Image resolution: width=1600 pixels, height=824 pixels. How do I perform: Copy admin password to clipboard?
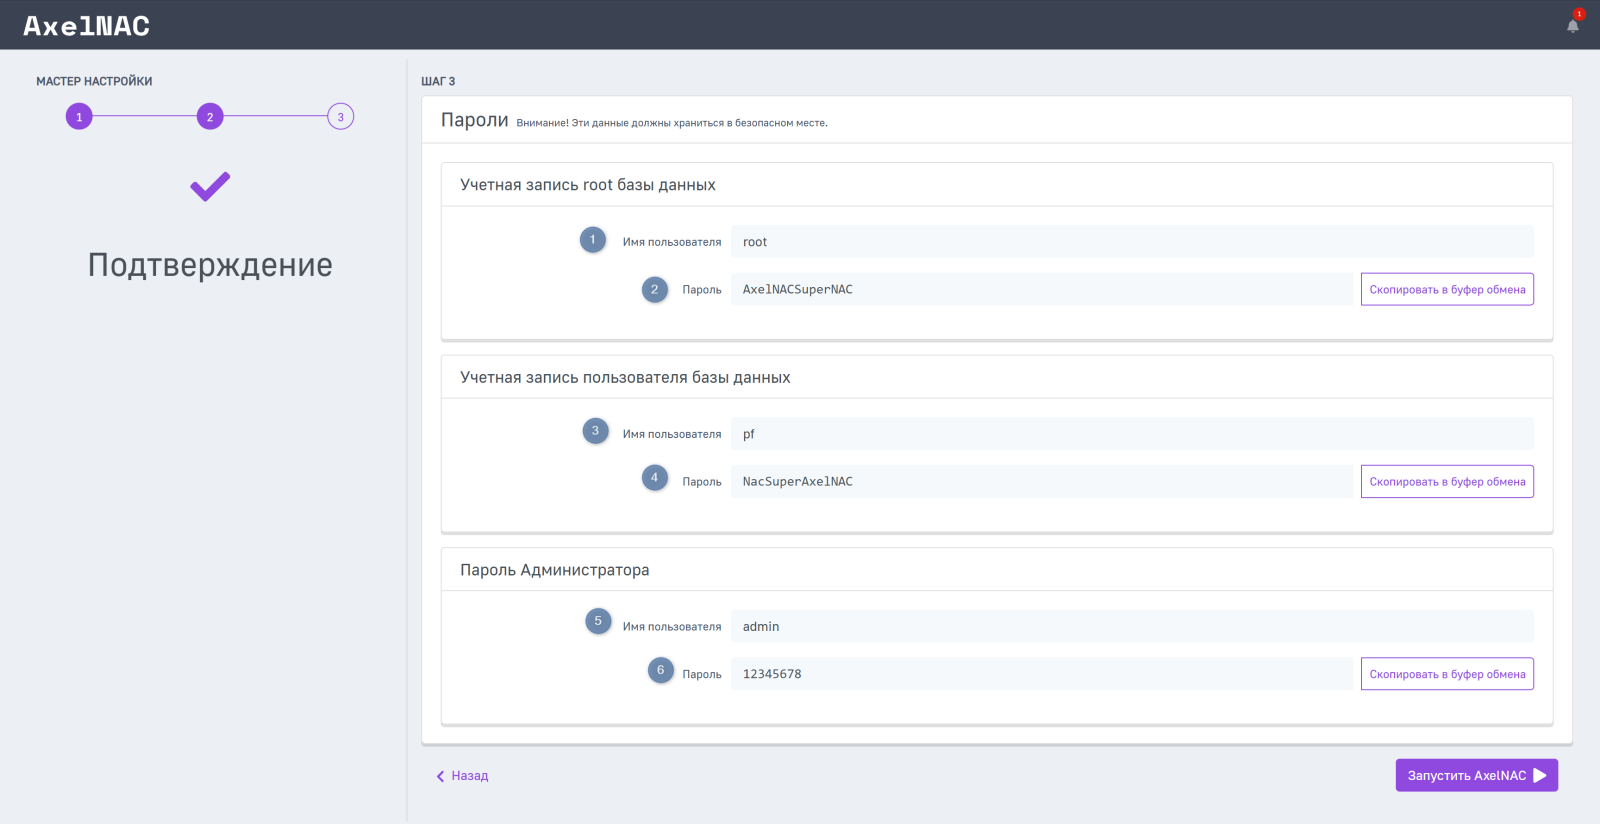(1446, 674)
